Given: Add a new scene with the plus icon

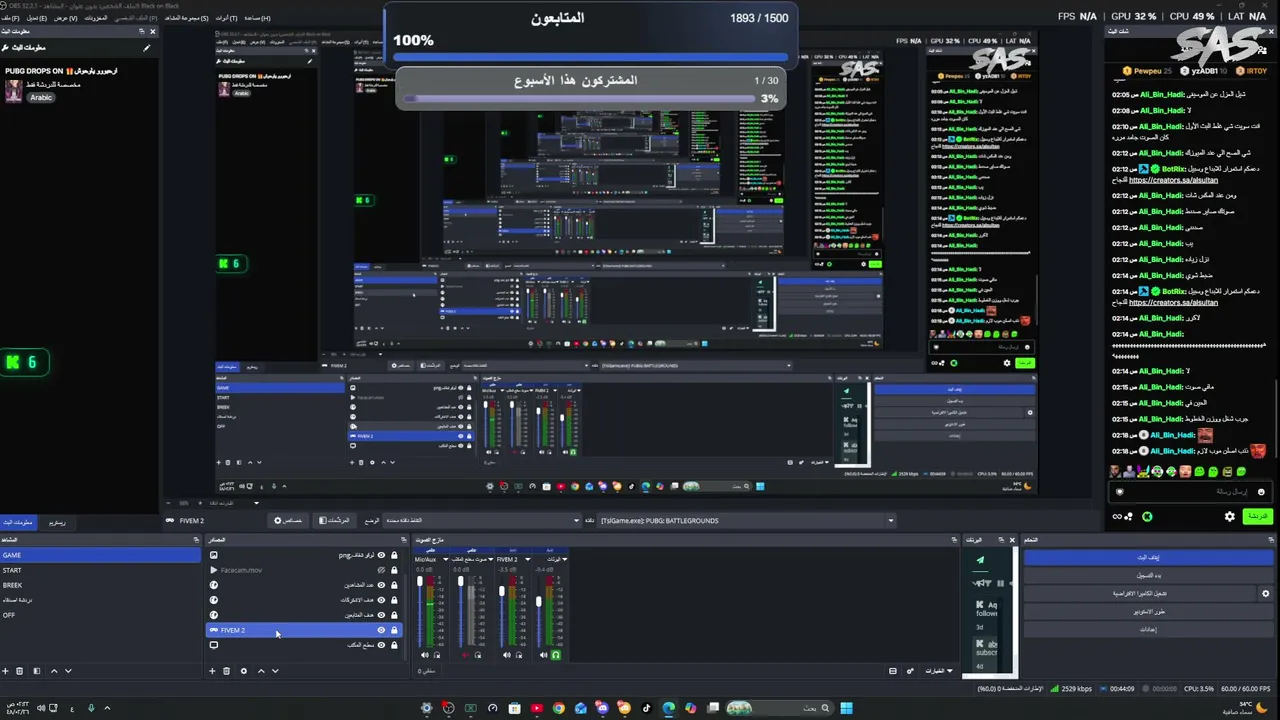Looking at the screenshot, I should tap(5, 671).
